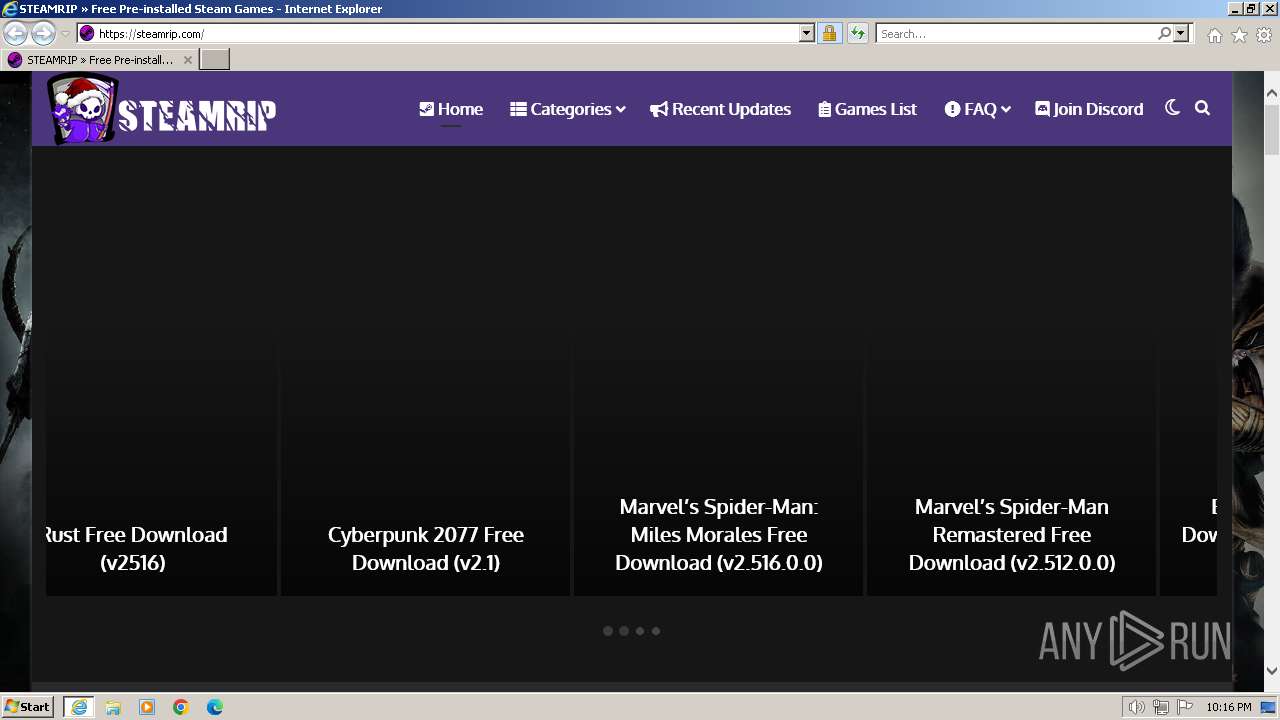Image resolution: width=1280 pixels, height=720 pixels.
Task: Open the media player taskbar icon
Action: click(147, 707)
